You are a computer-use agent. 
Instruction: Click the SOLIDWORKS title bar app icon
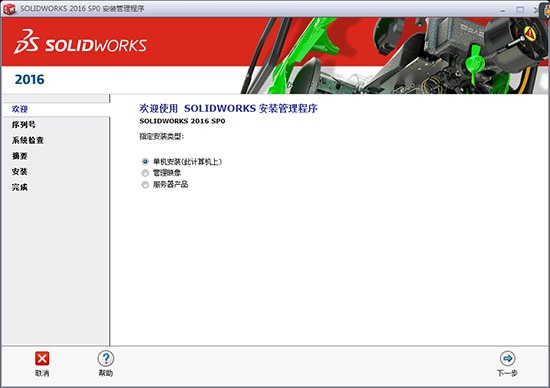(9, 9)
